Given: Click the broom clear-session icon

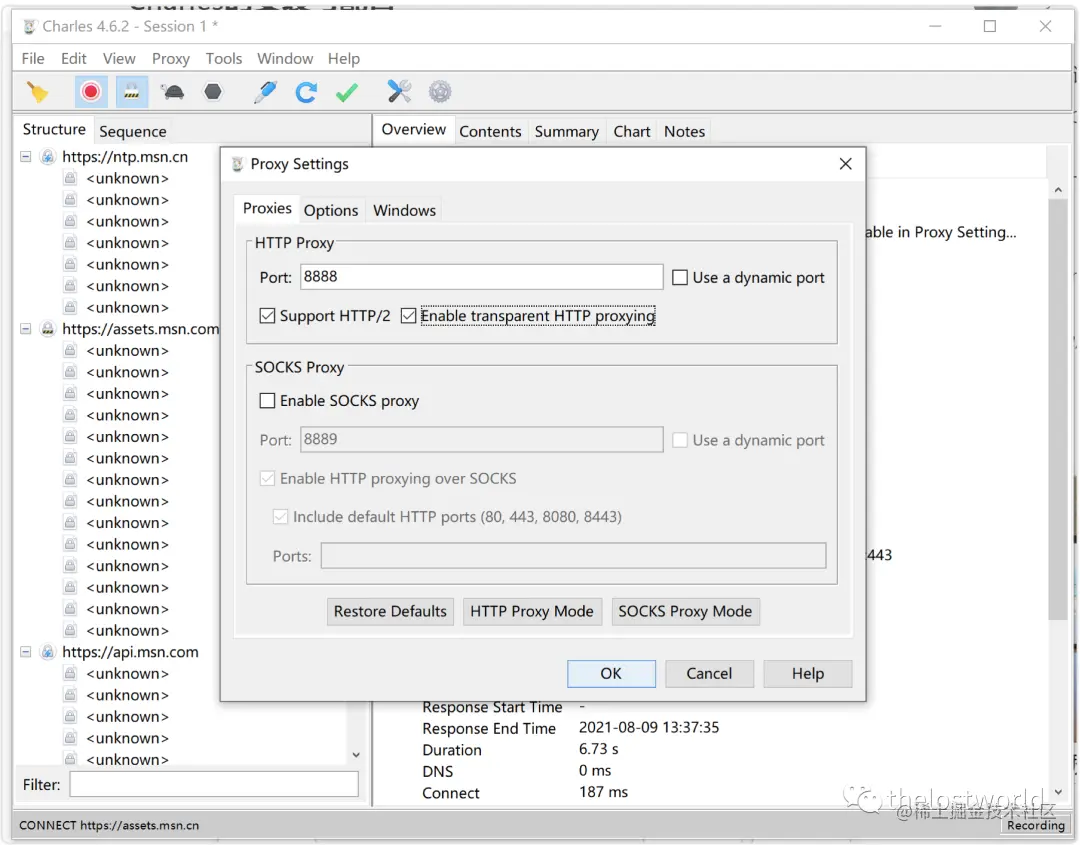Looking at the screenshot, I should tap(38, 92).
